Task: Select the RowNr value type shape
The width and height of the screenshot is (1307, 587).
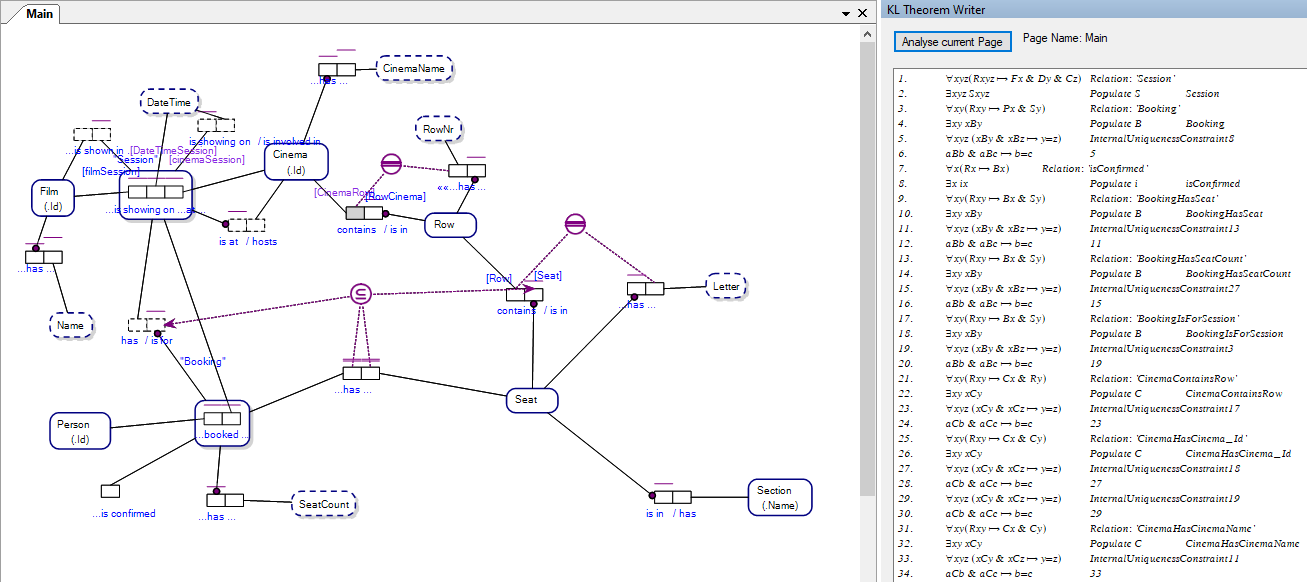Action: coord(438,128)
